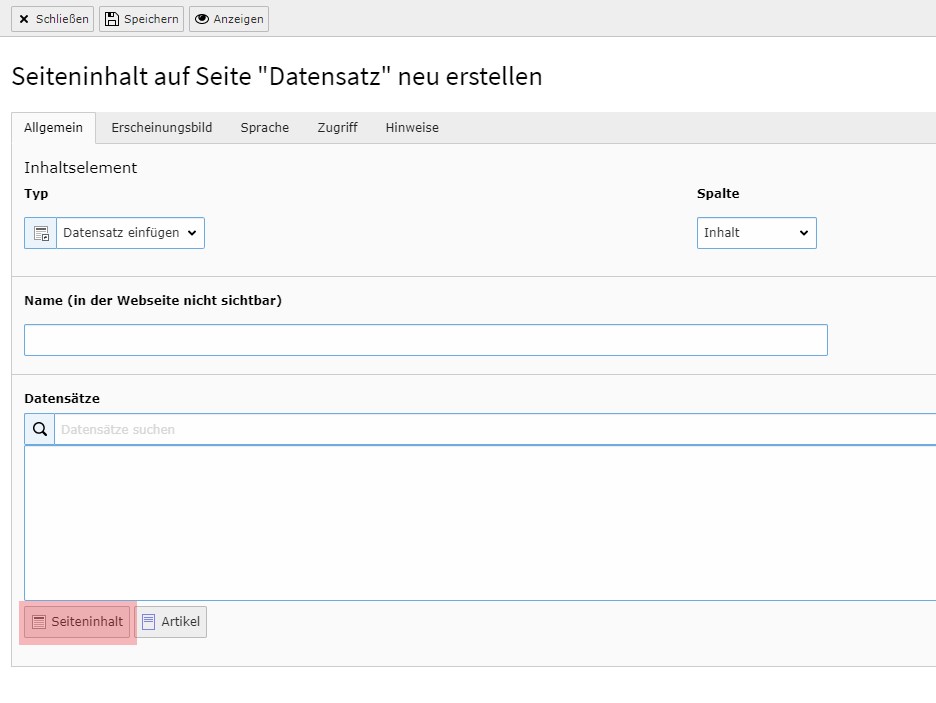Preview the page using the Anzeigen eye button
Screen dimensions: 936x703
(x=228, y=19)
